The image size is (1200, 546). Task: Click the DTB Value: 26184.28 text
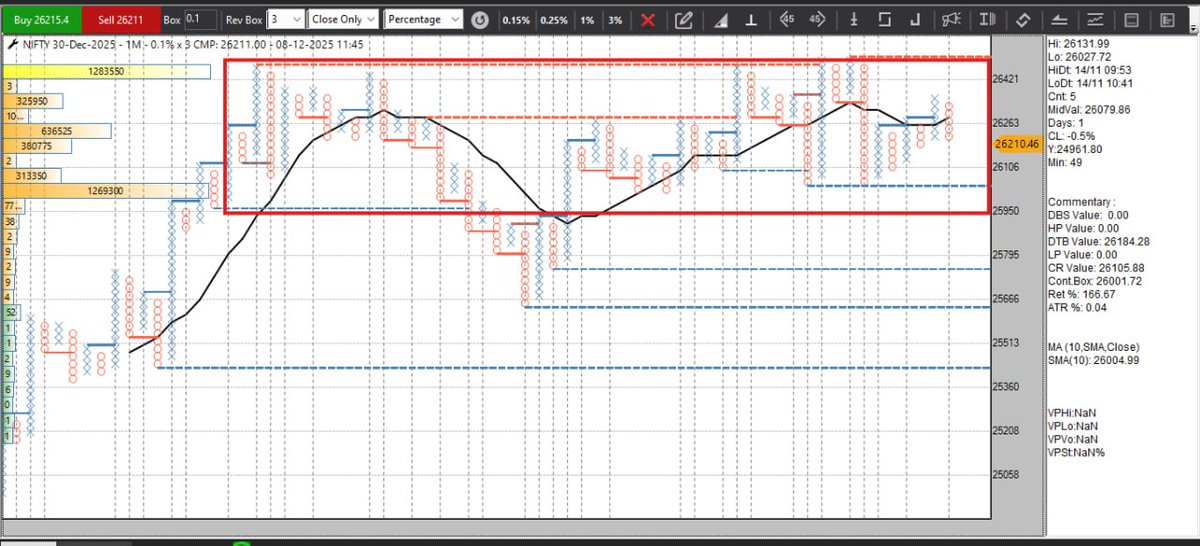coord(1098,241)
